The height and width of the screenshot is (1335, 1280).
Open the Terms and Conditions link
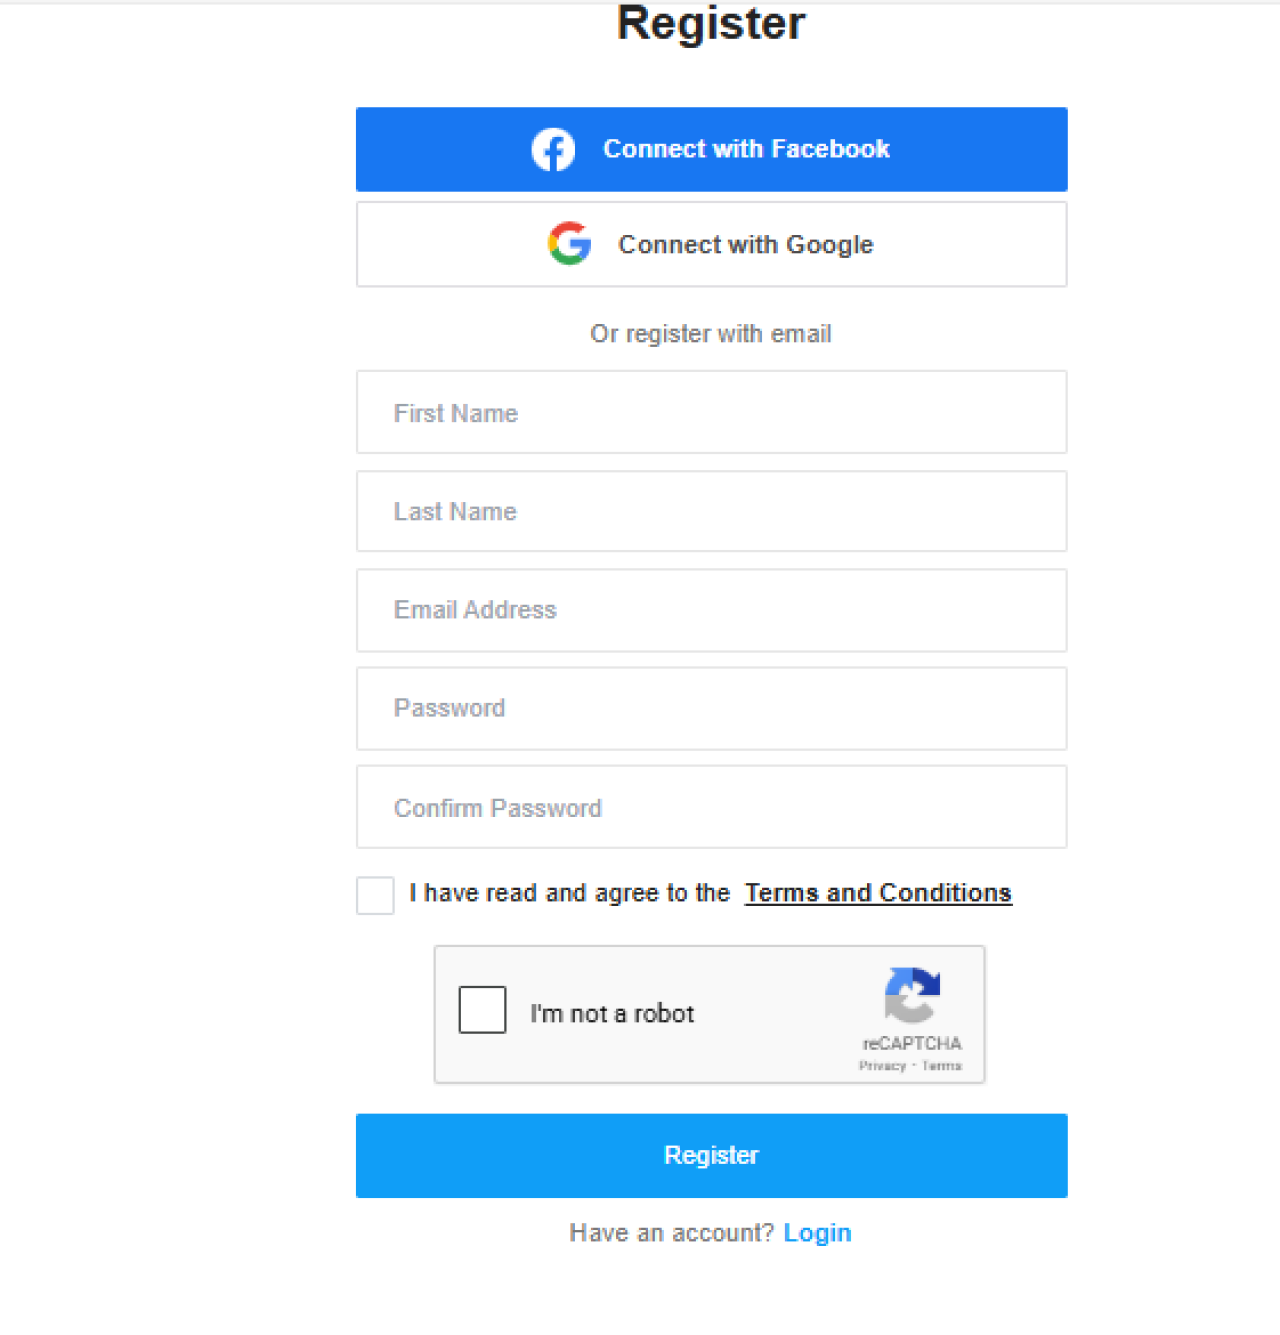tap(878, 893)
